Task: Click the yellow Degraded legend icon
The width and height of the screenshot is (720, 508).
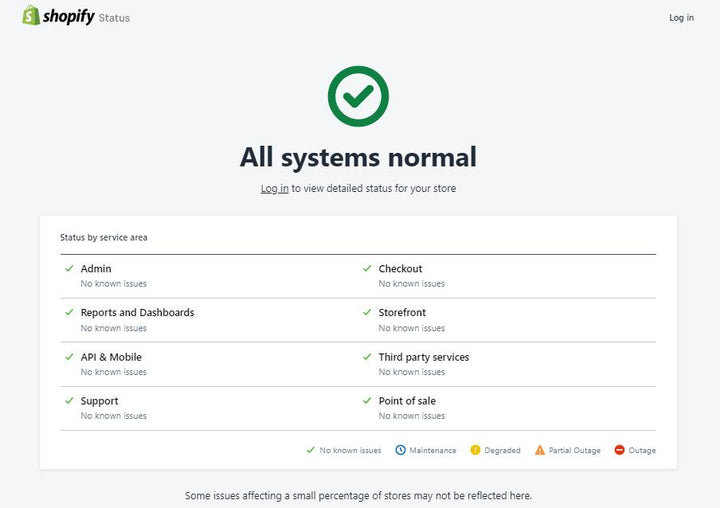Action: pos(475,450)
